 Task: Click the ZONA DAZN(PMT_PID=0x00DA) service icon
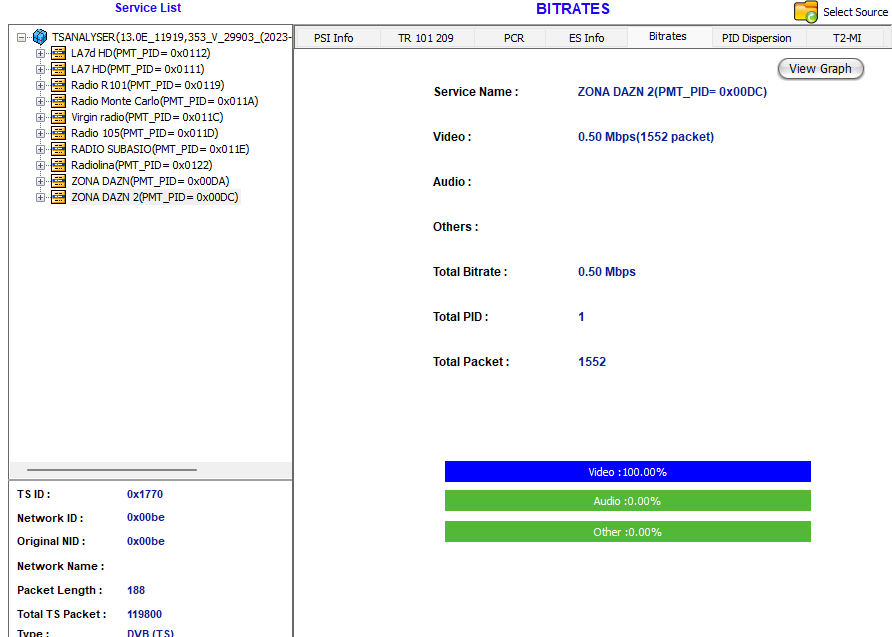coord(58,181)
